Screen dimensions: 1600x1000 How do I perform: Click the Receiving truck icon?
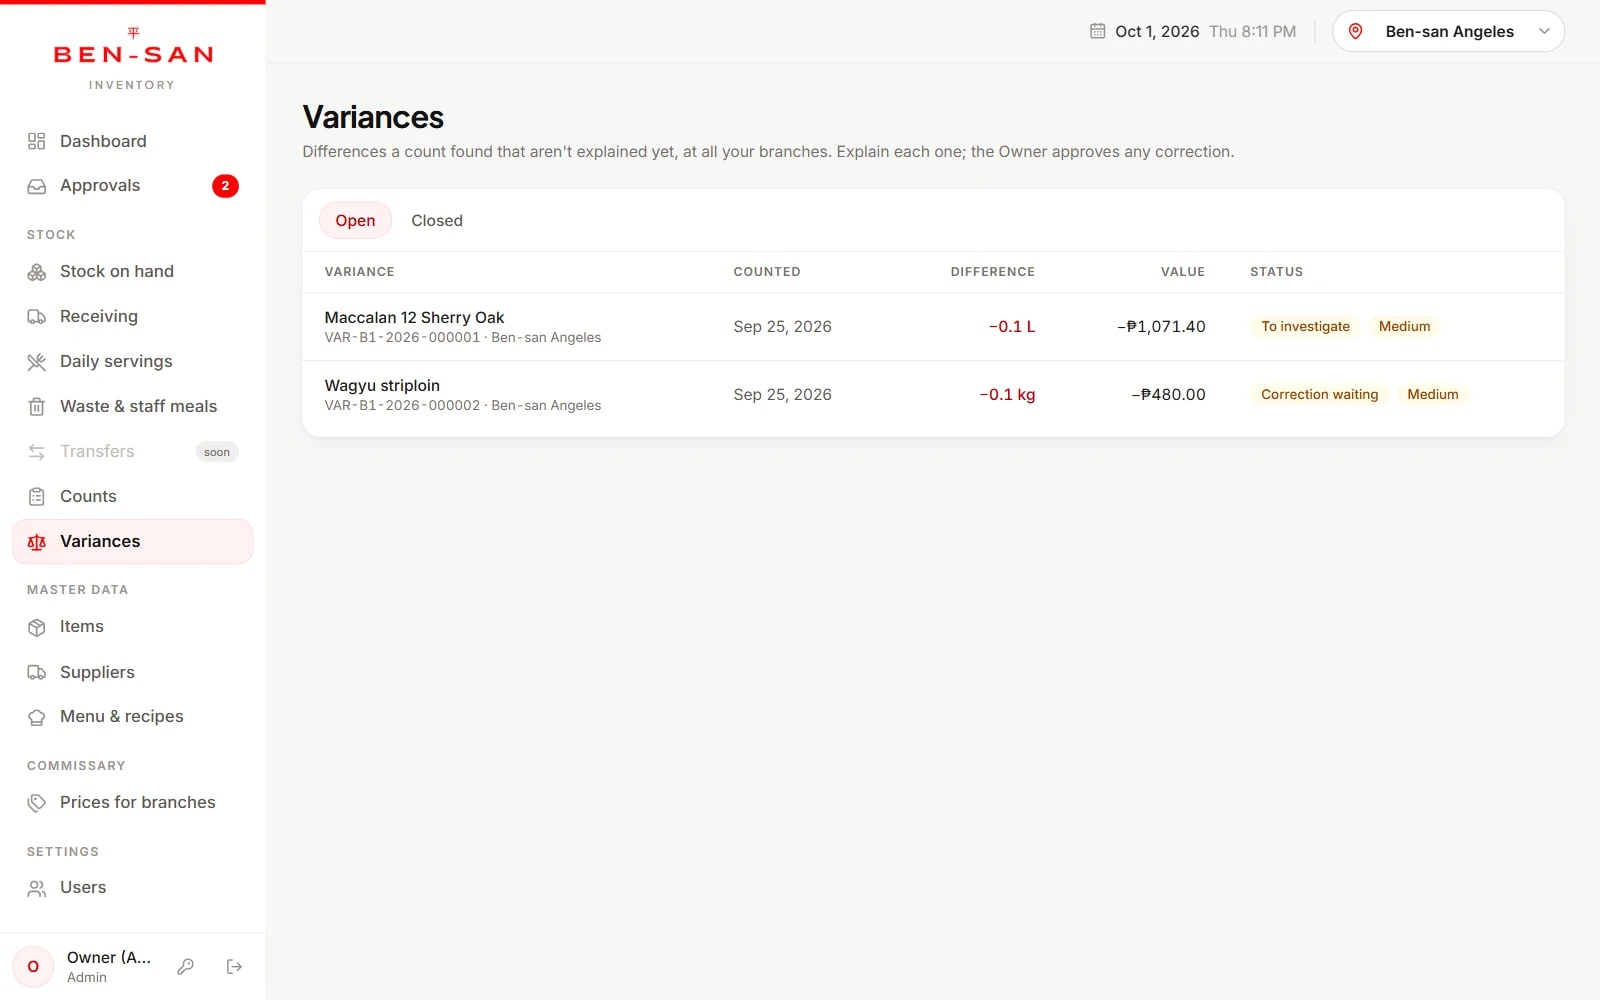pyautogui.click(x=37, y=317)
